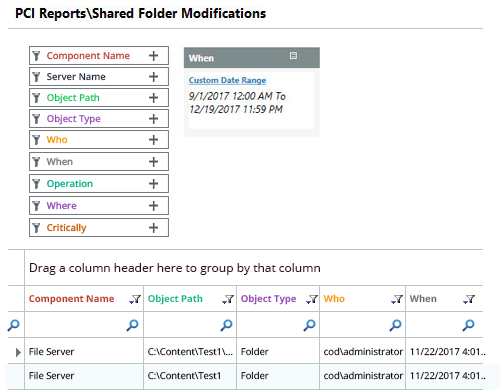
Task: Sort by the Object Type column header
Action: pyautogui.click(x=268, y=299)
